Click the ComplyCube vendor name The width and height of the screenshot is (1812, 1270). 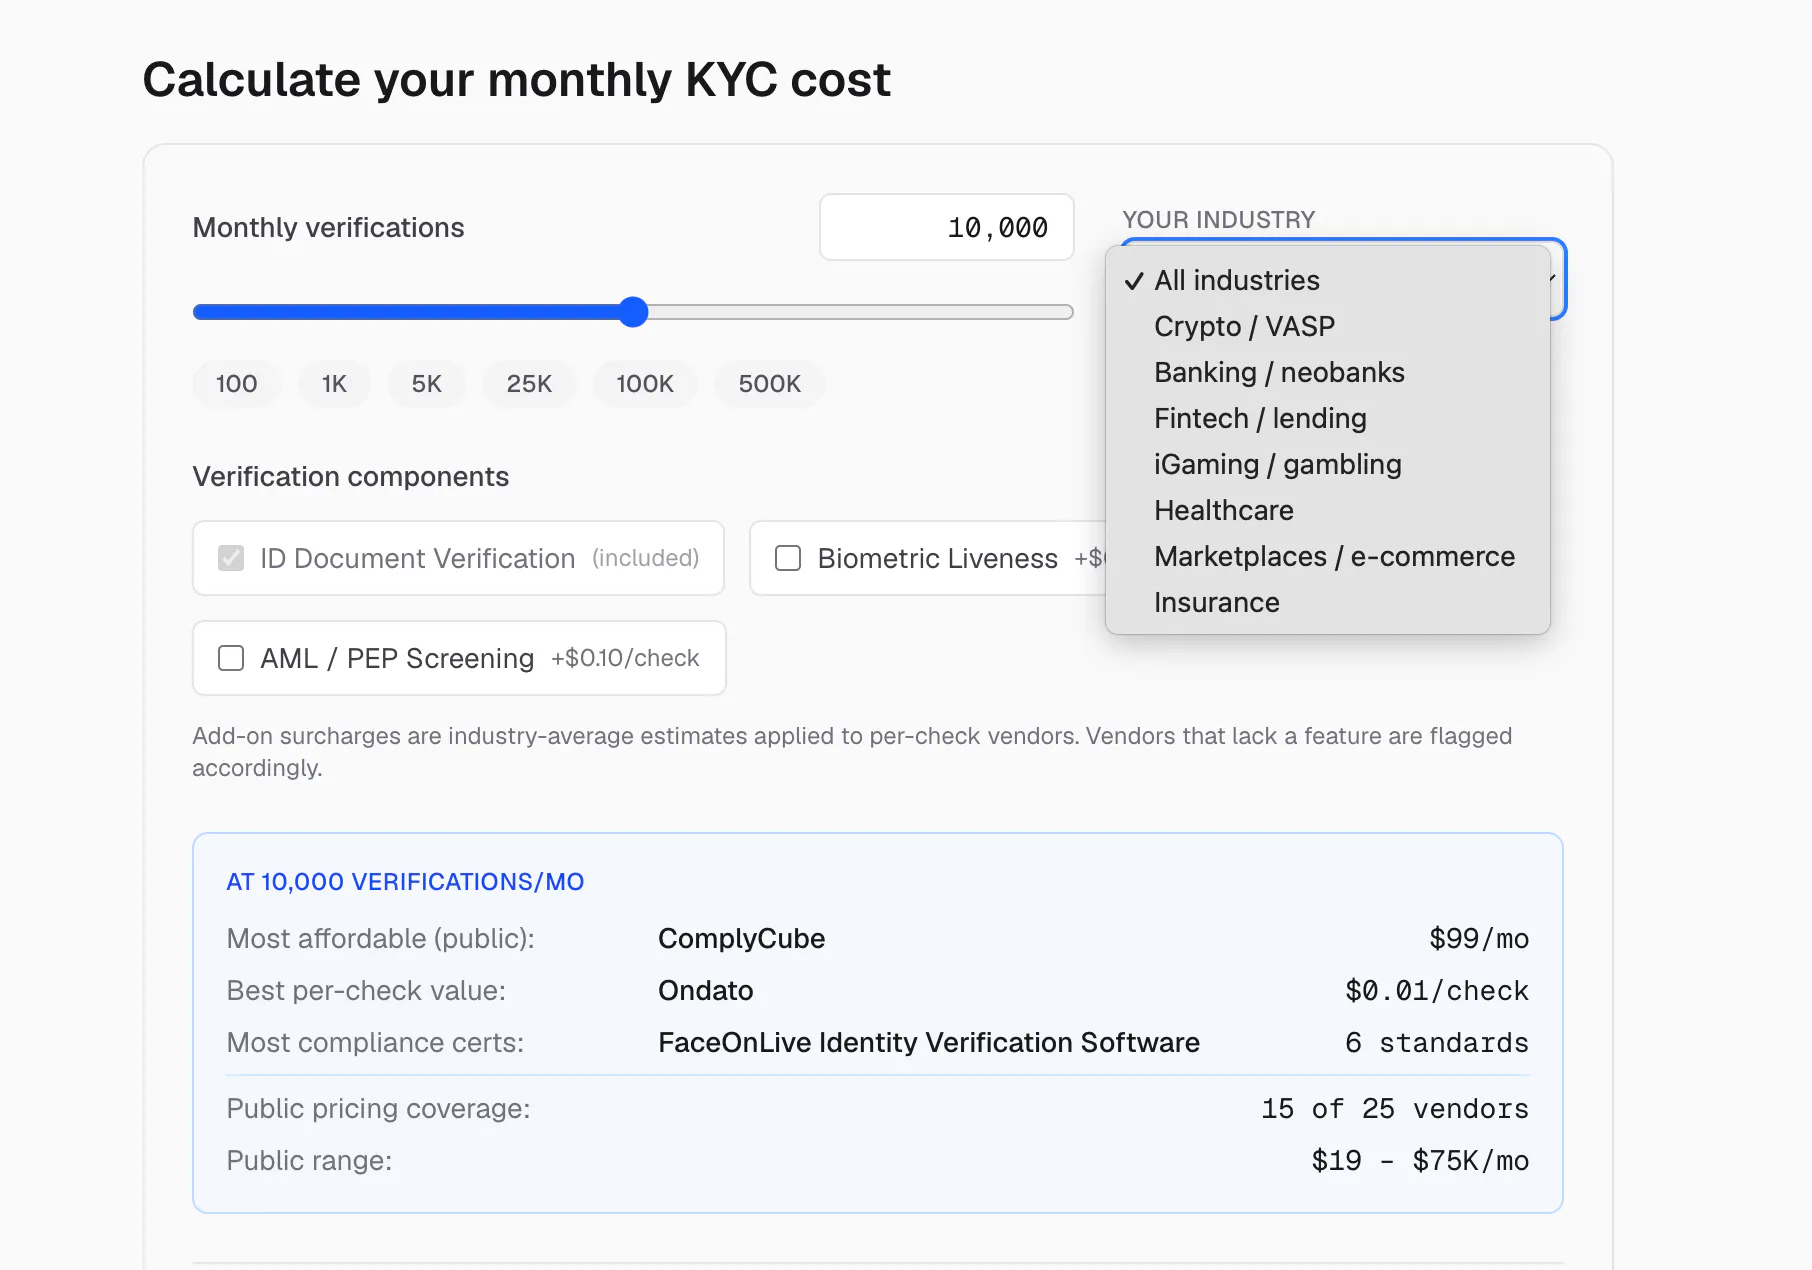[741, 938]
